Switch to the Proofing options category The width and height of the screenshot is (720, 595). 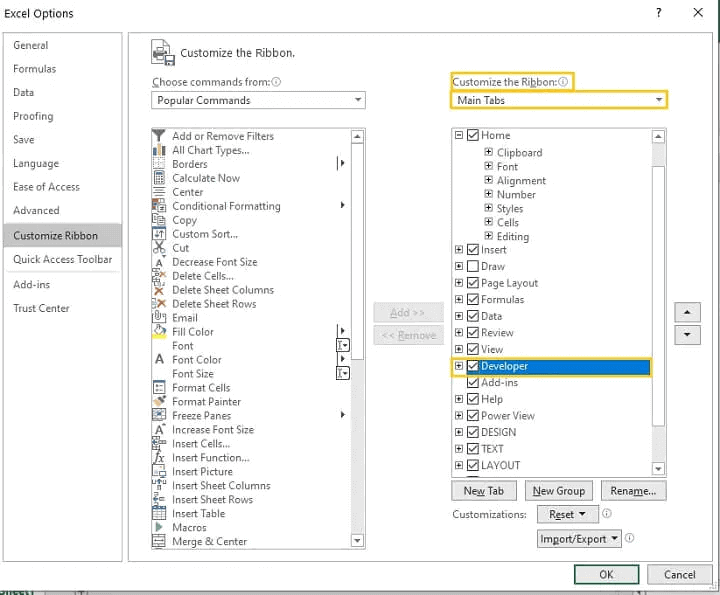(x=33, y=116)
